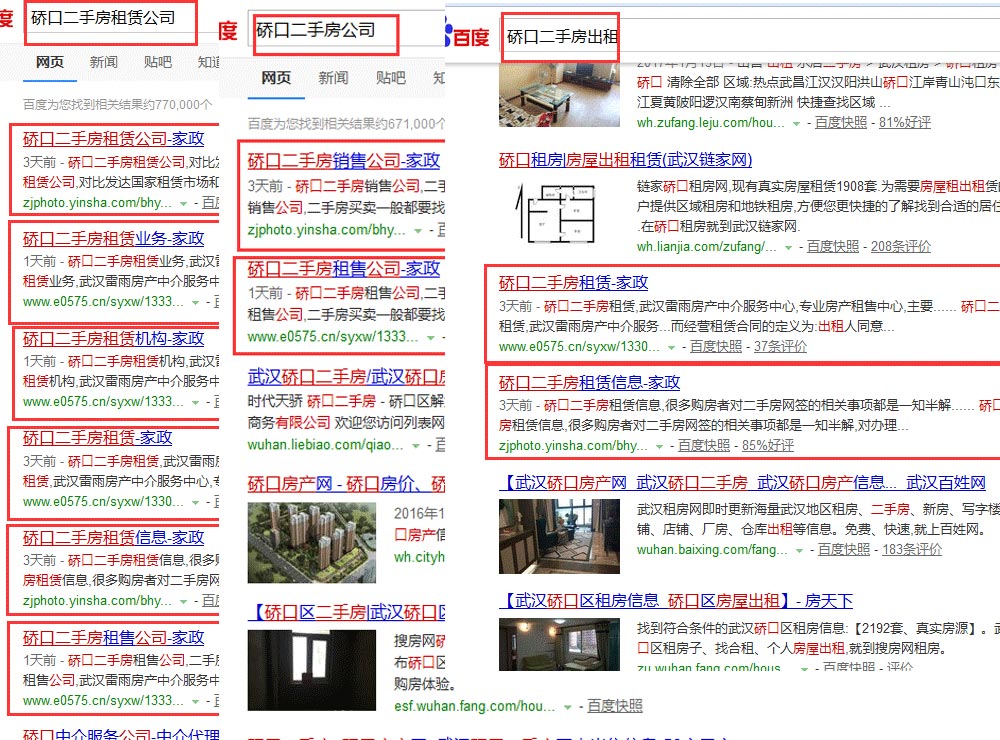Click URL wuhan.liebiao.com/qiao...
The image size is (1000, 740).
(x=325, y=445)
